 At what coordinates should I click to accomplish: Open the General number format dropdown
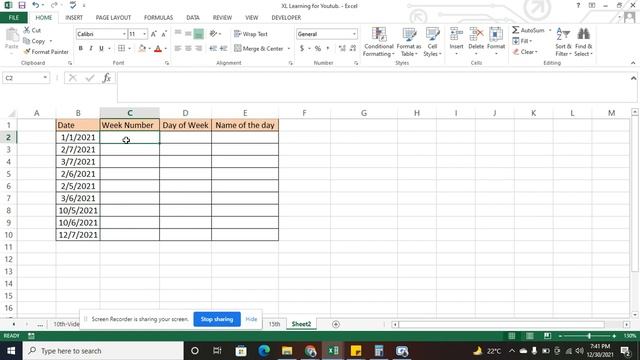[x=354, y=34]
